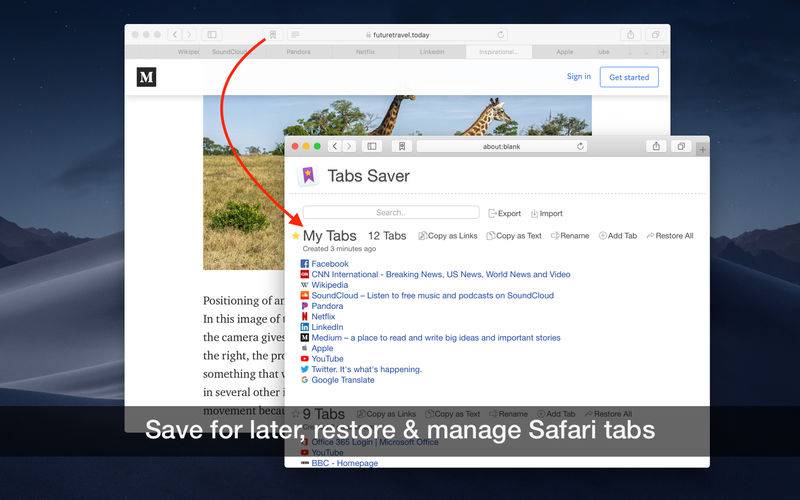
Task: Show the tab overview in front window
Action: click(x=681, y=146)
